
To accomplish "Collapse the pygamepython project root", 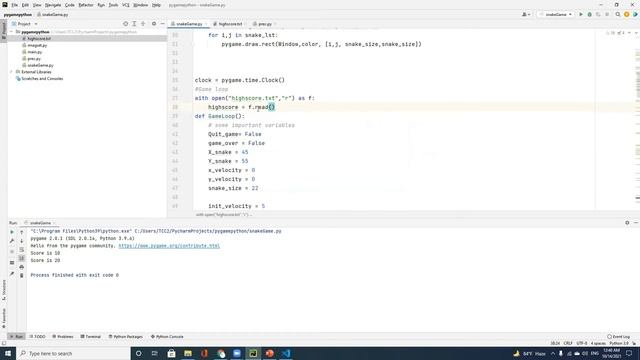I will tap(12, 32).
